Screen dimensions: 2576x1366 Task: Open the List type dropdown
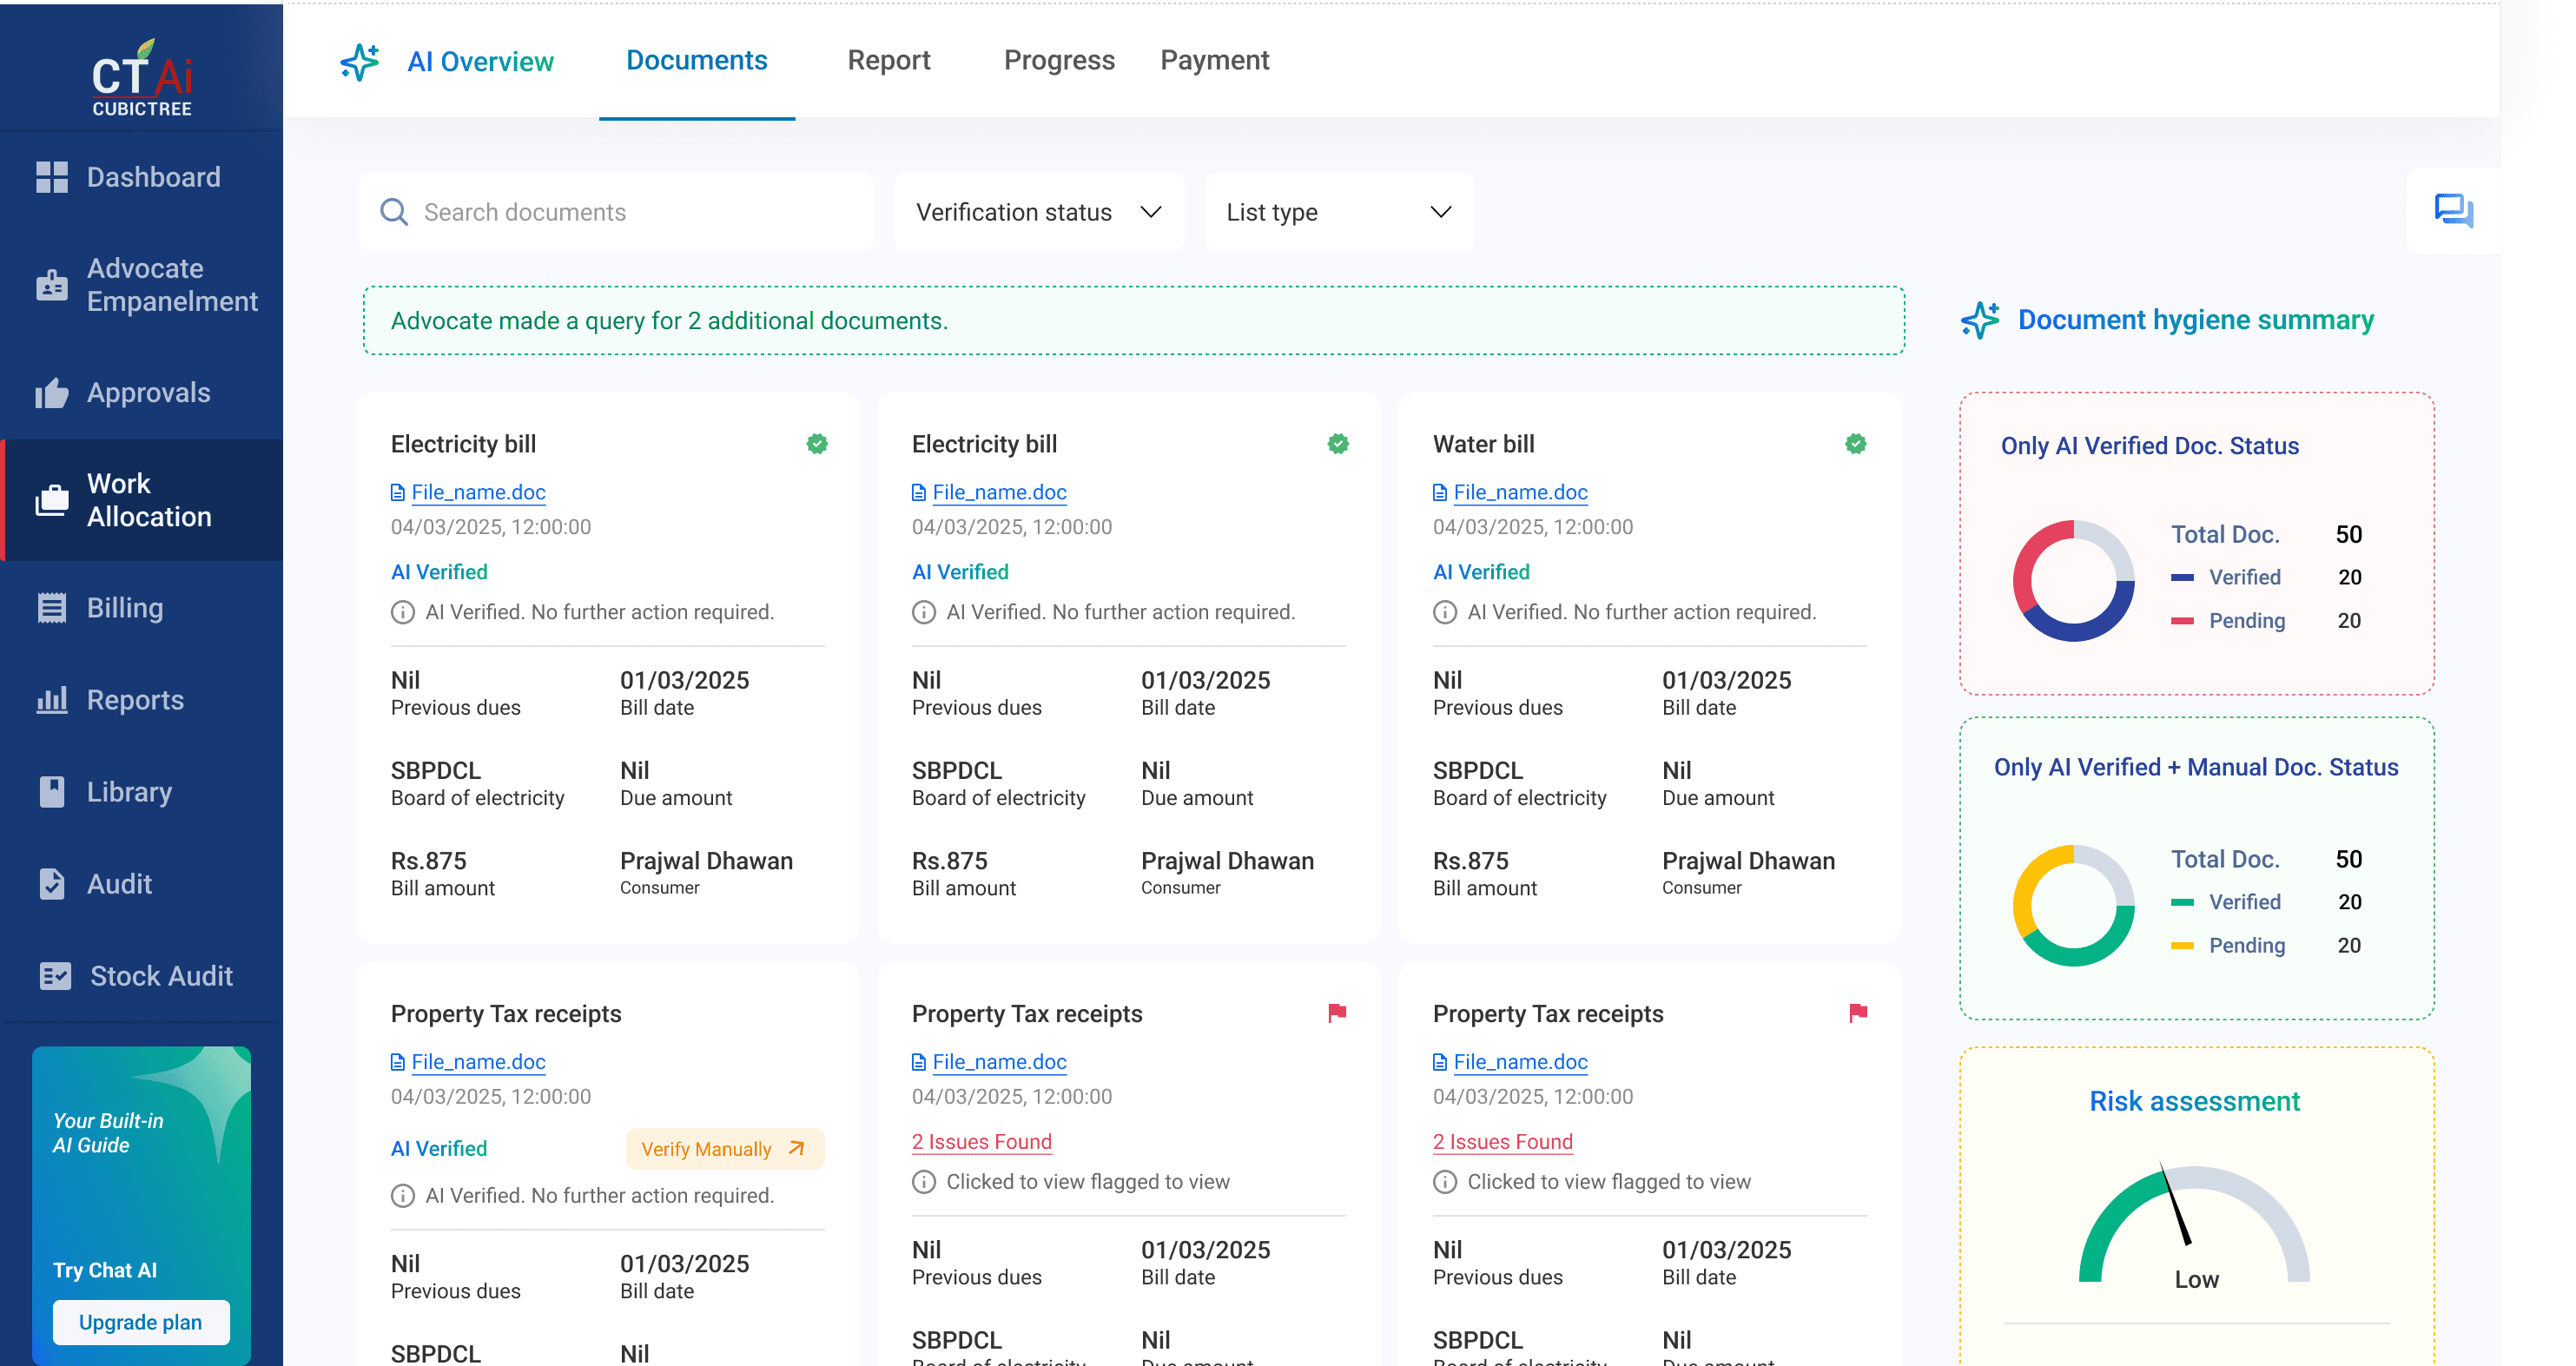[x=1338, y=212]
